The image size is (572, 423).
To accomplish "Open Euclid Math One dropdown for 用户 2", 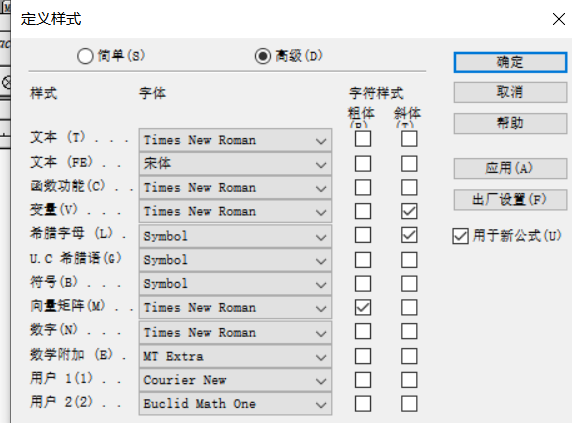I will coord(235,404).
